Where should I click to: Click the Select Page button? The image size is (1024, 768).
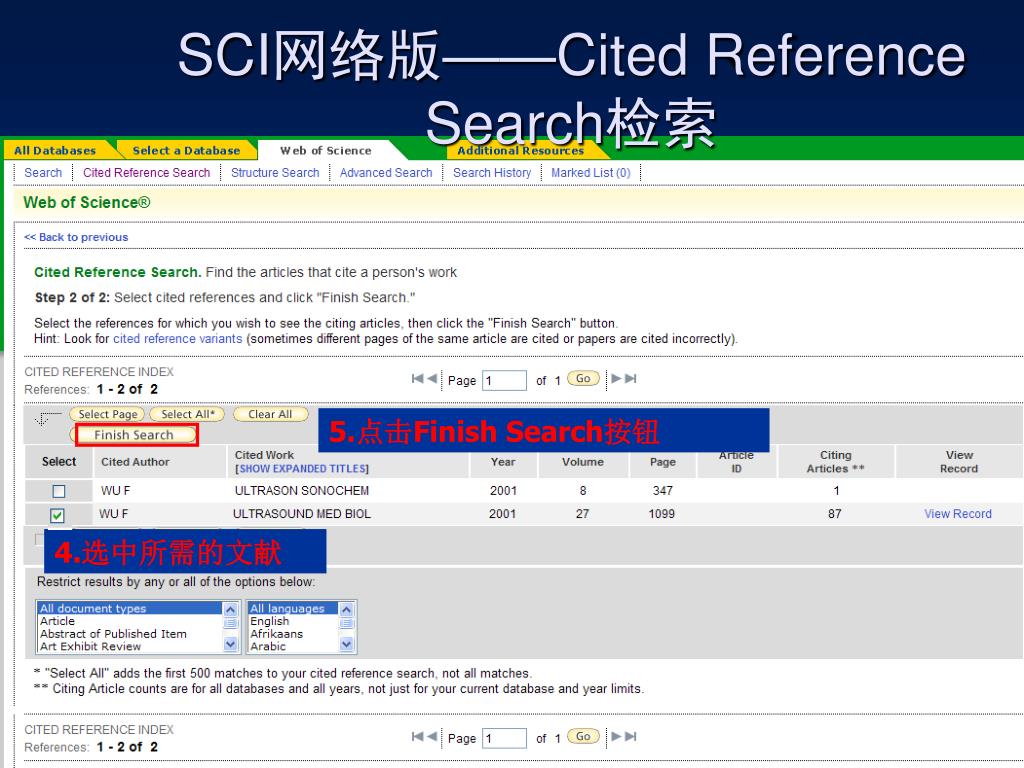pyautogui.click(x=107, y=414)
